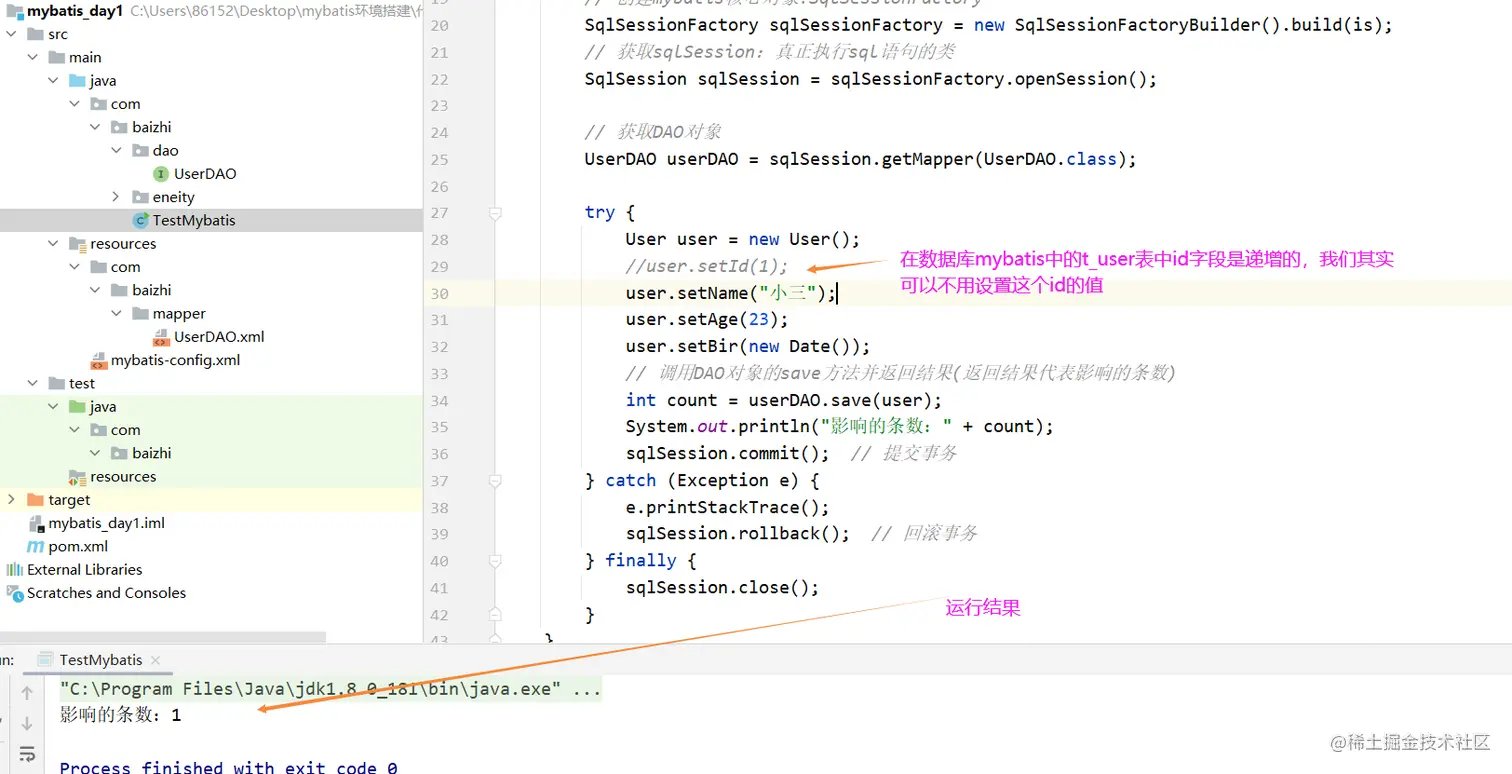This screenshot has height=774, width=1512.
Task: Click the green java test folder icon
Action: tap(77, 407)
